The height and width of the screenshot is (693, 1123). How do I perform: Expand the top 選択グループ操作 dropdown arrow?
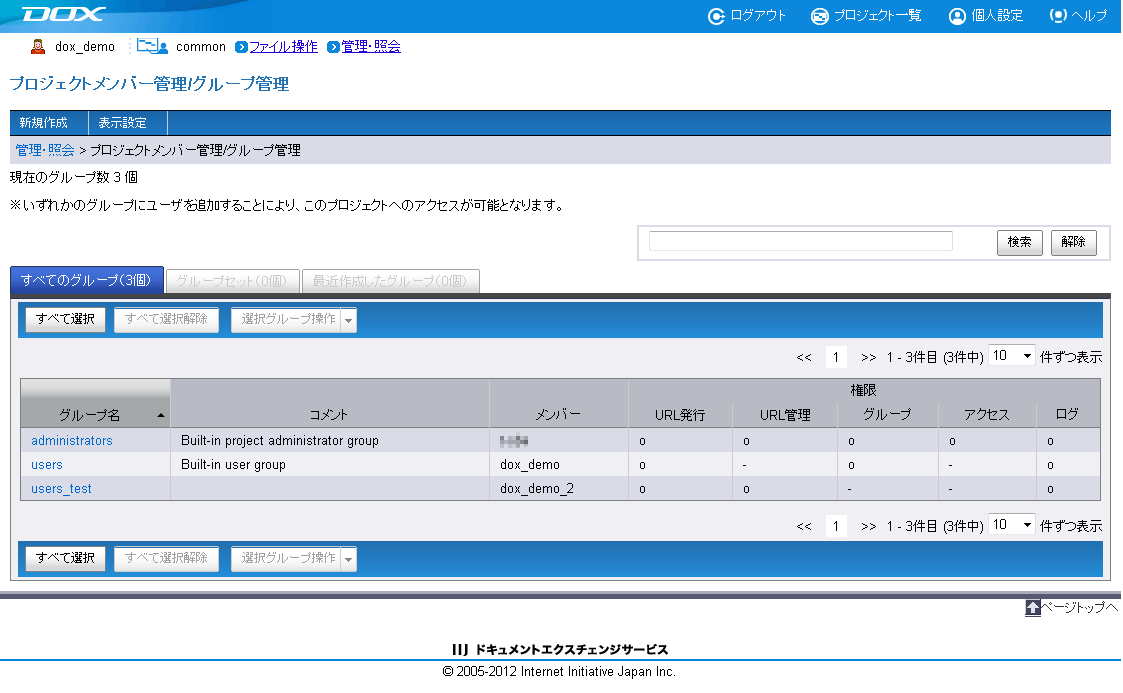349,320
